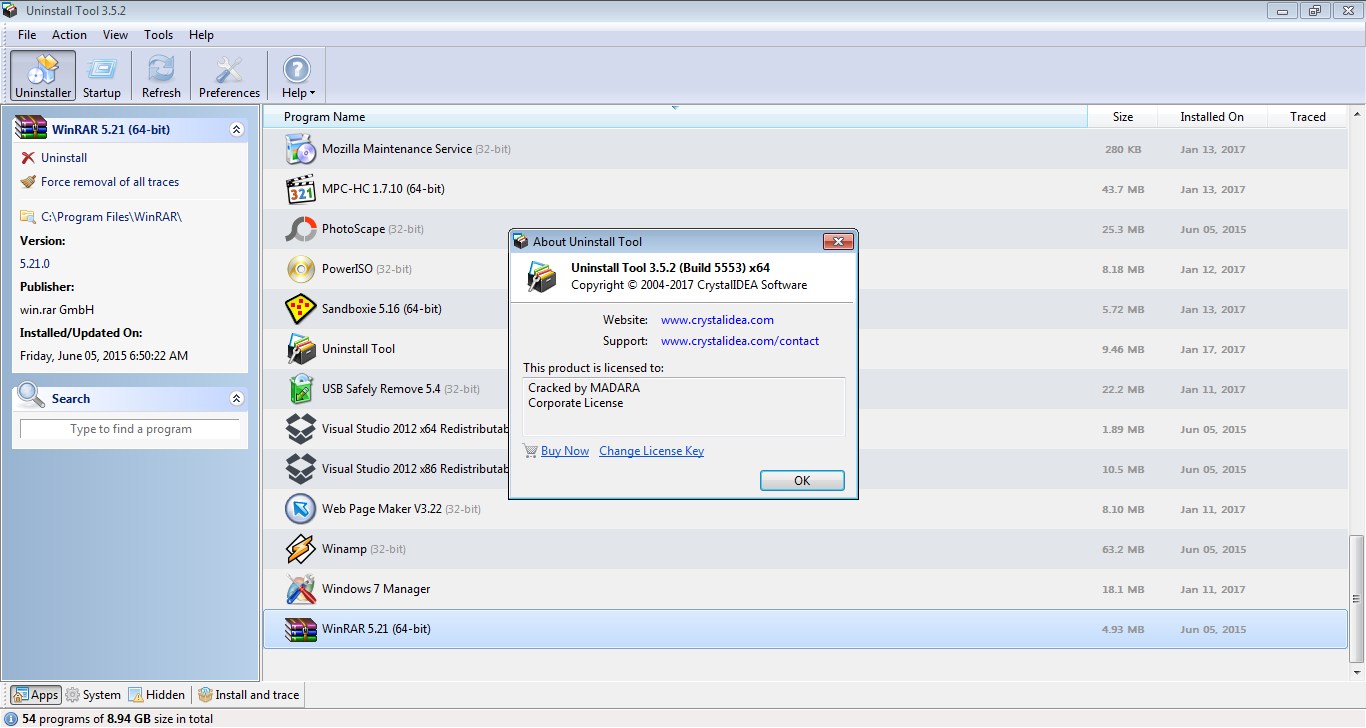Click the PowerISO disc icon
The height and width of the screenshot is (728, 1366).
pyautogui.click(x=301, y=269)
